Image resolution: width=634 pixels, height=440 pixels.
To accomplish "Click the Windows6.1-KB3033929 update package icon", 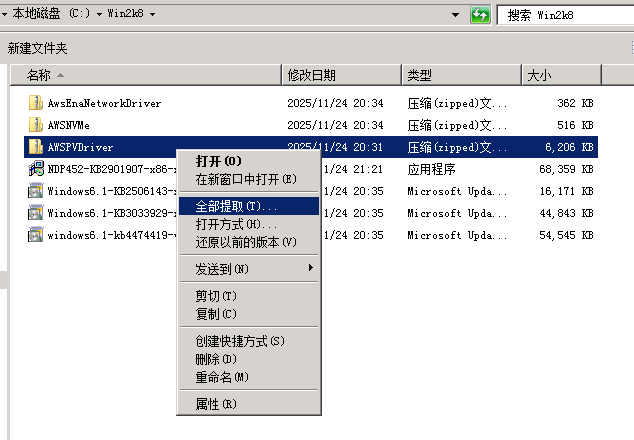I will tap(36, 213).
